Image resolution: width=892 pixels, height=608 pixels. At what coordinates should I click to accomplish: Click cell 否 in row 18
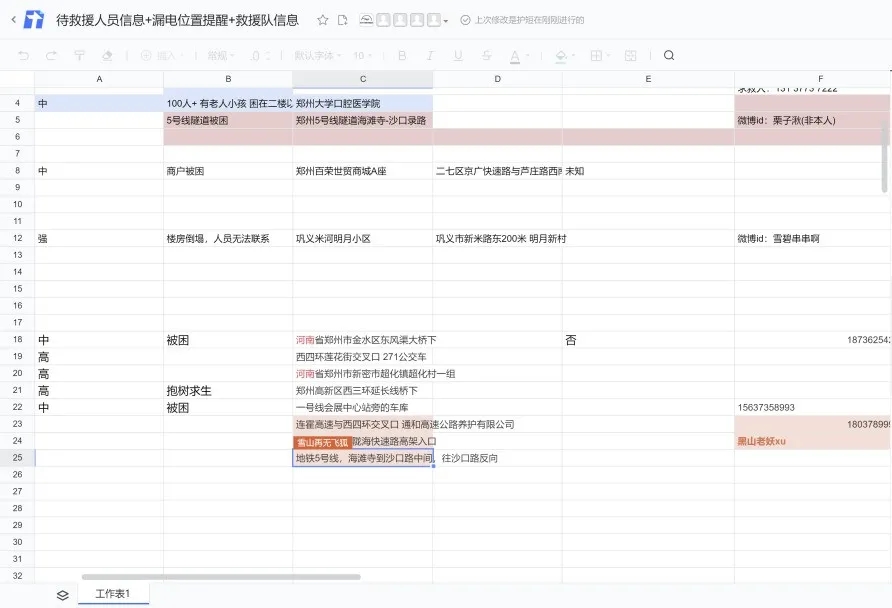coord(648,340)
